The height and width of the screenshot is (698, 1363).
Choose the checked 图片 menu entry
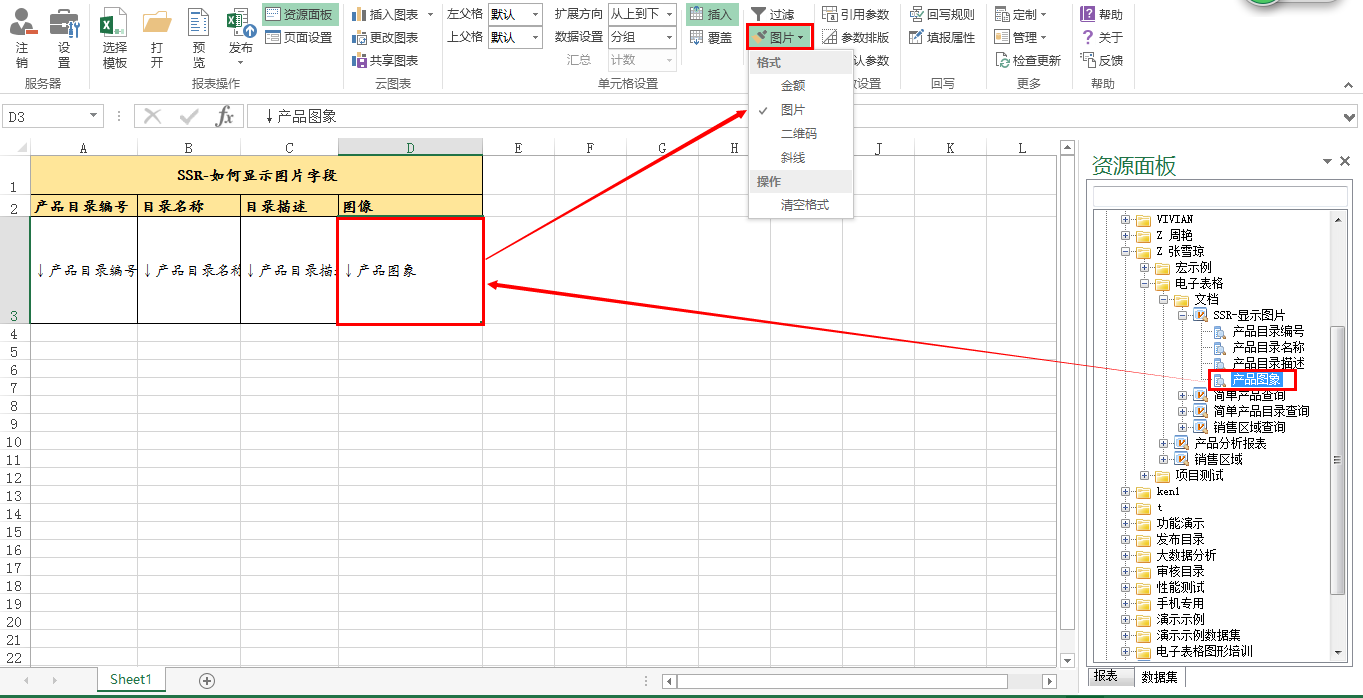coord(793,110)
